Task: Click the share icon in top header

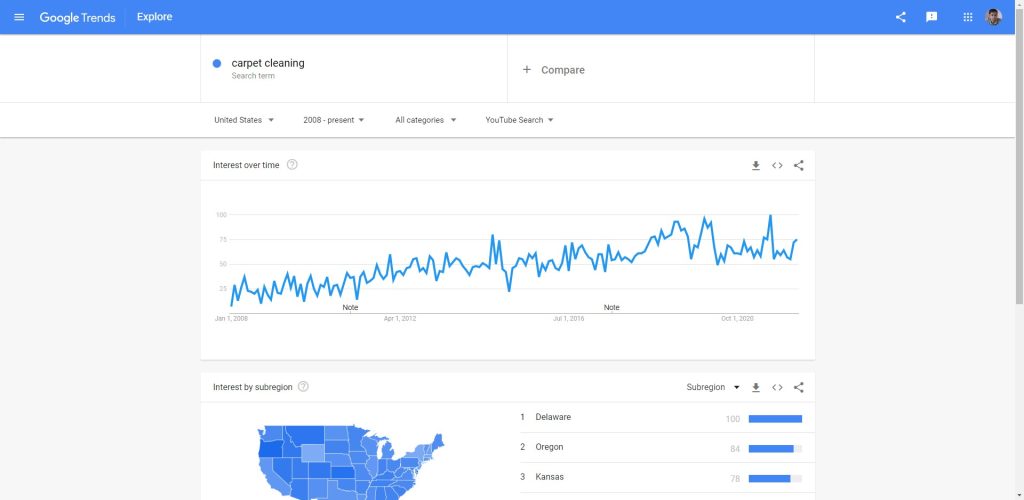Action: 901,17
